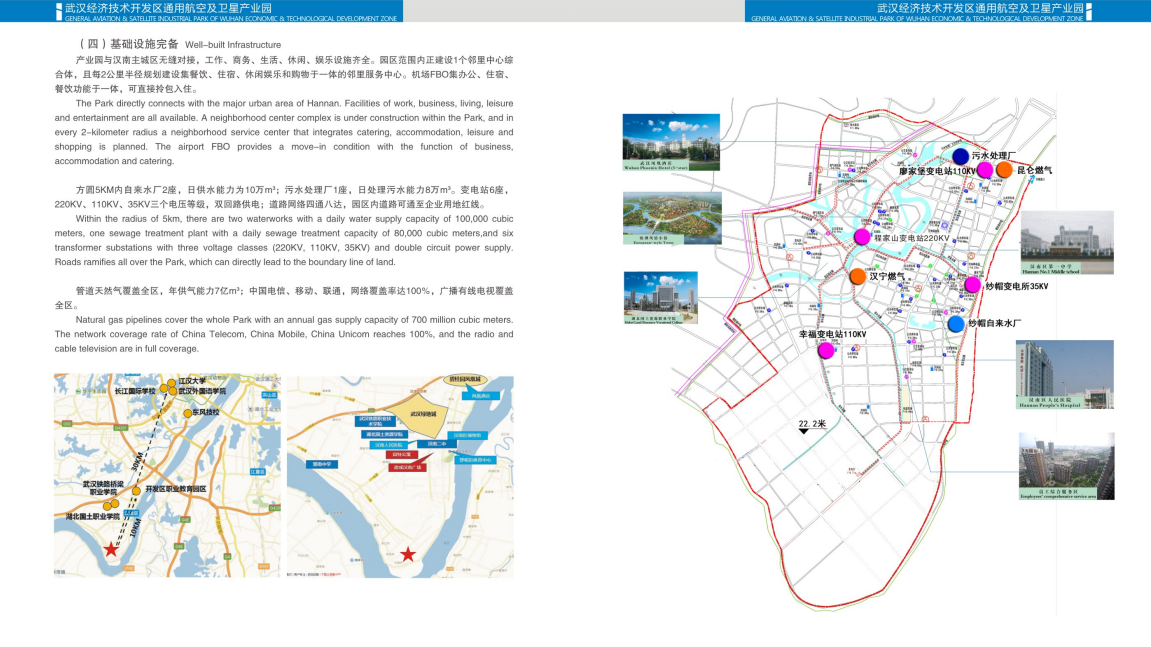Click the red star on the 江汉大学 map
Viewport: 1151px width, 647px height.
click(x=111, y=549)
